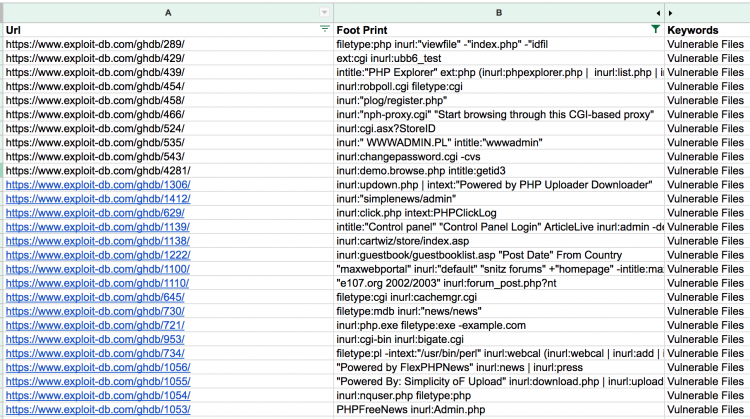This screenshot has height=419, width=750.
Task: Select cell with URL ghdb/4281/
Action: tap(168, 171)
